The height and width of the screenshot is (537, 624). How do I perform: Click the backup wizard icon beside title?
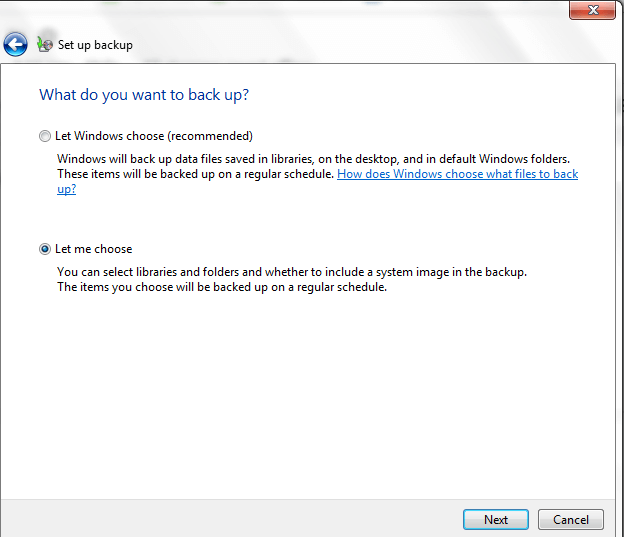44,44
